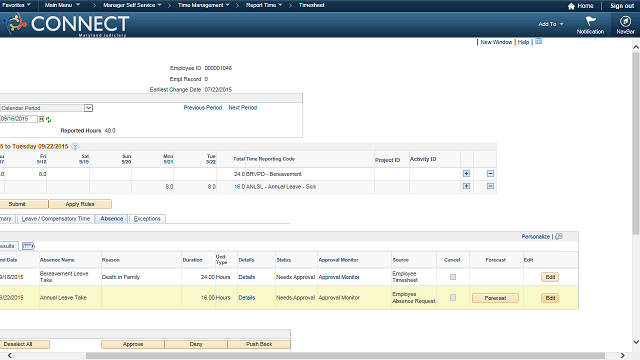Click the zoom grid icon beside Personalize

559,236
